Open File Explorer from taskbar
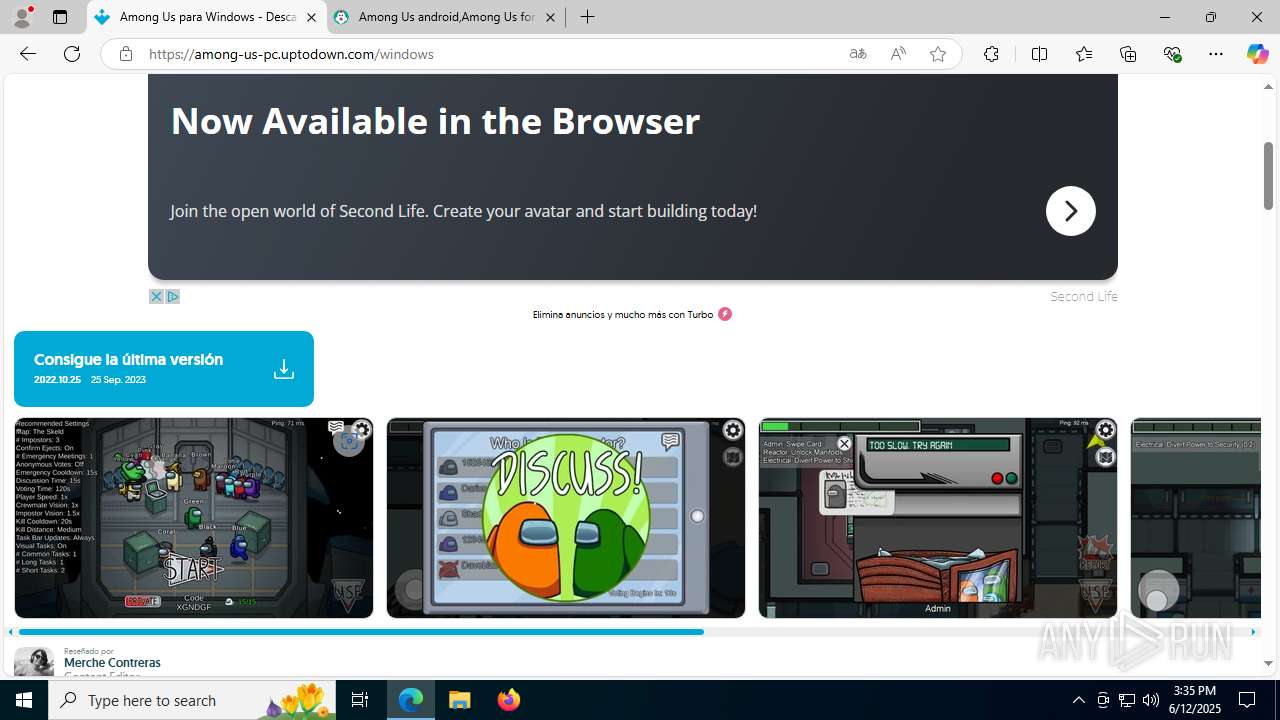This screenshot has height=720, width=1280. click(x=460, y=700)
